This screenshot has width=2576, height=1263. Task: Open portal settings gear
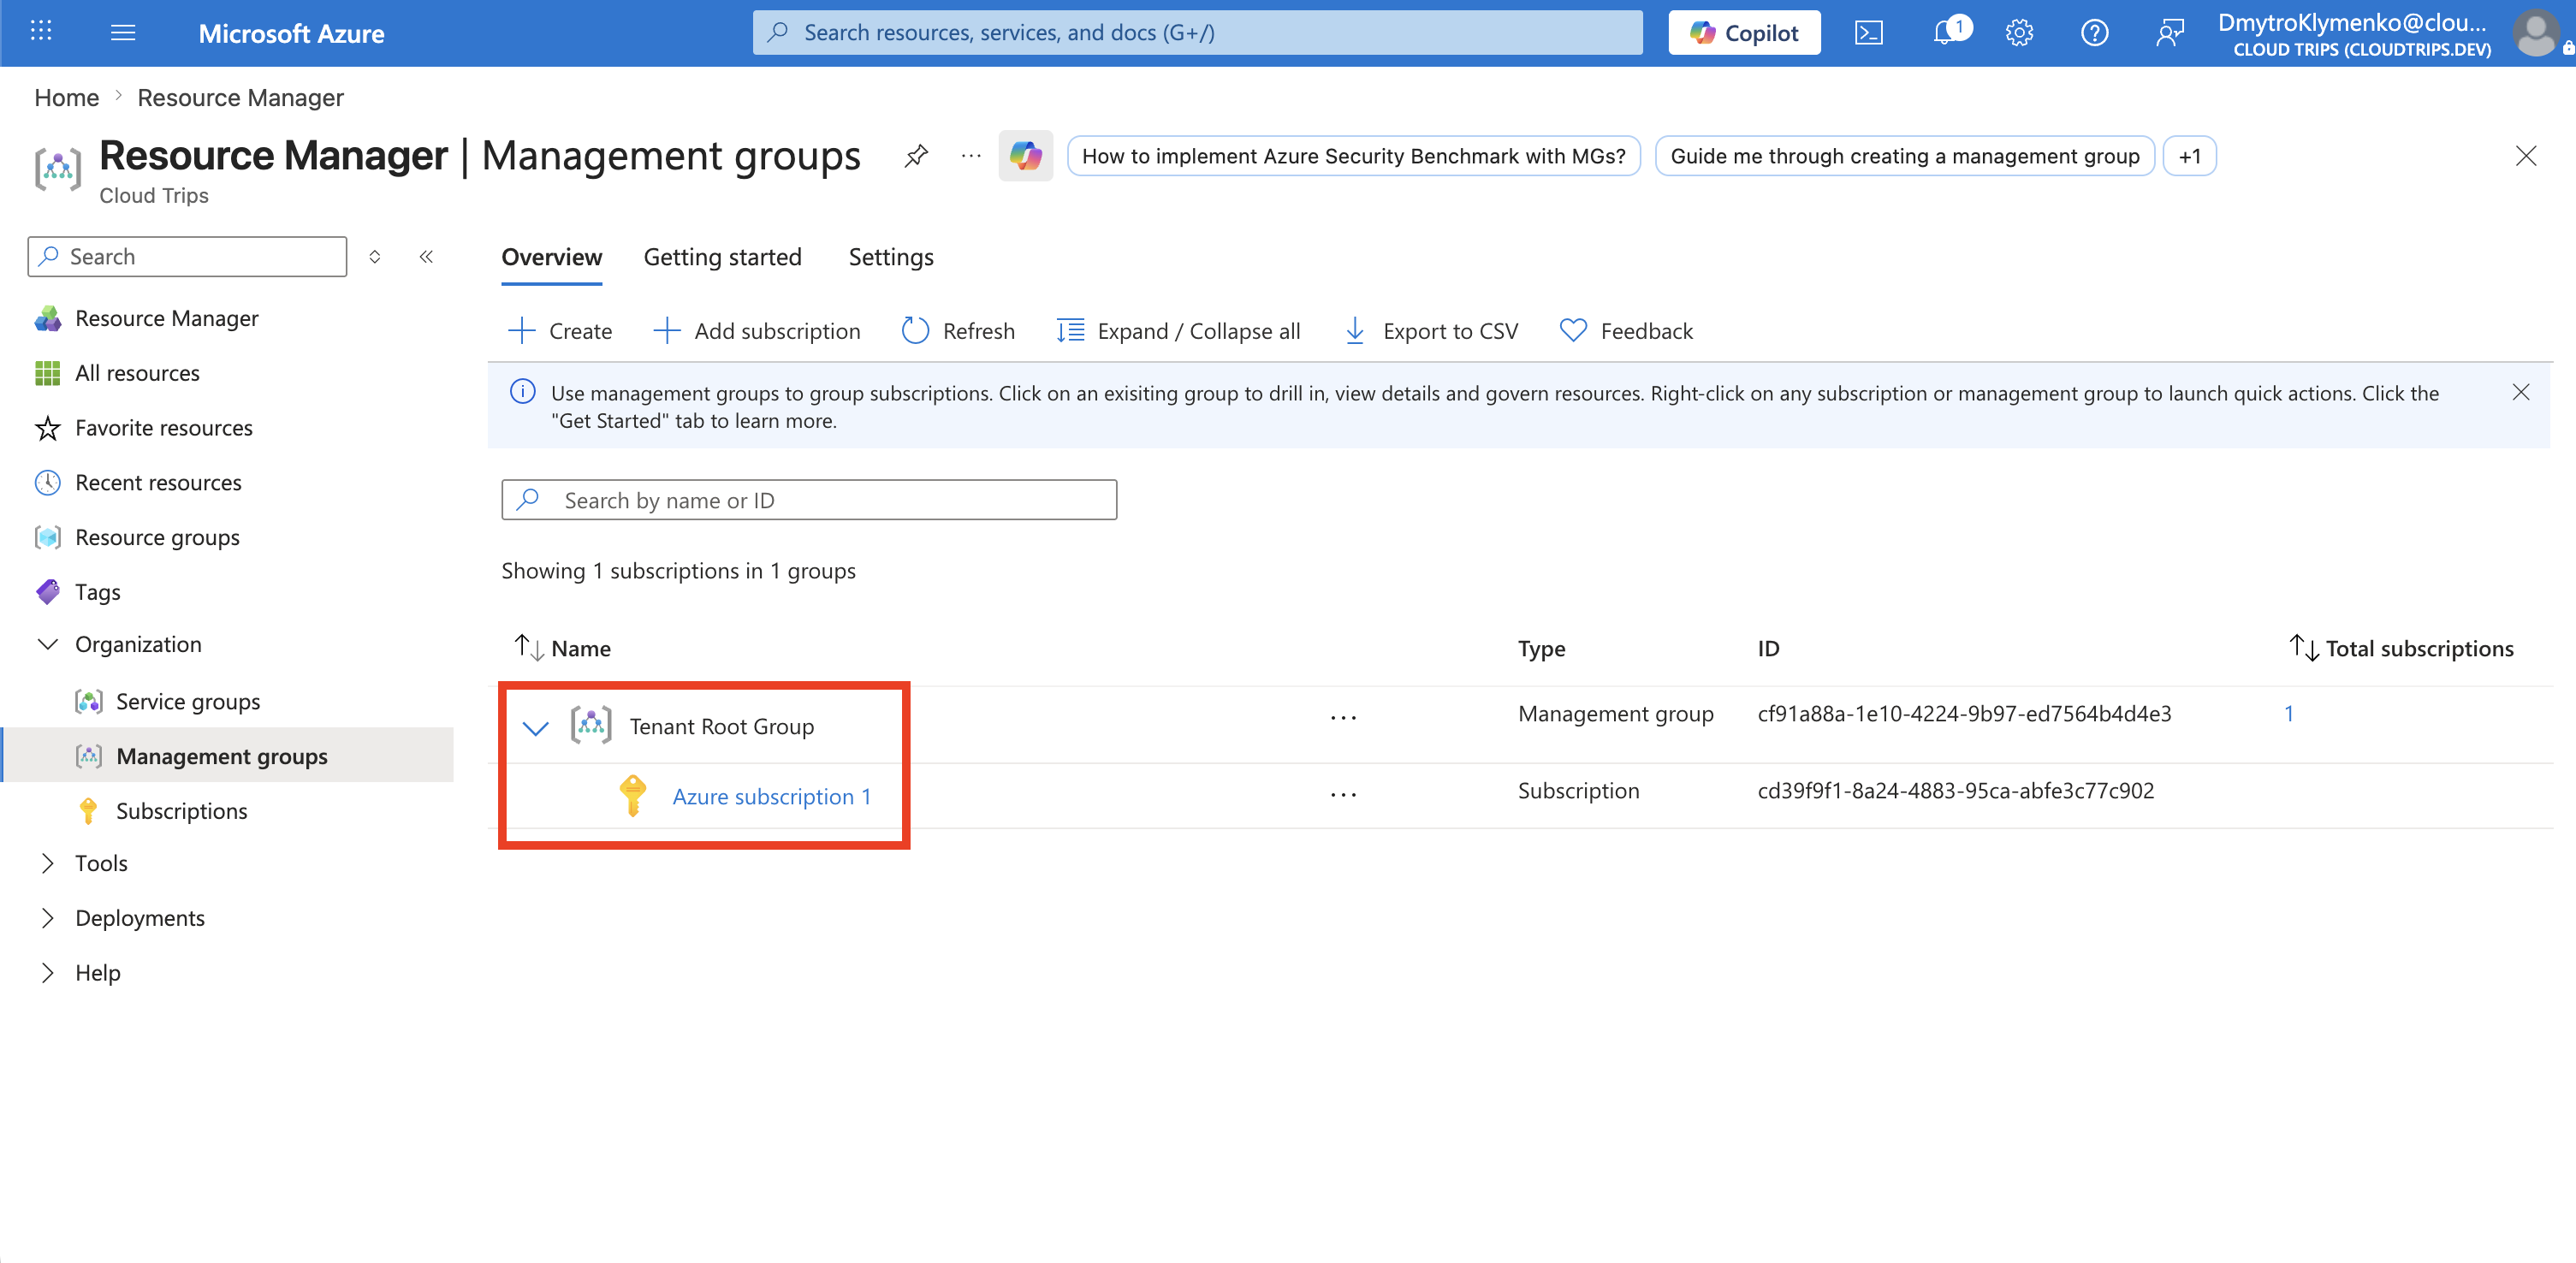[x=2019, y=33]
